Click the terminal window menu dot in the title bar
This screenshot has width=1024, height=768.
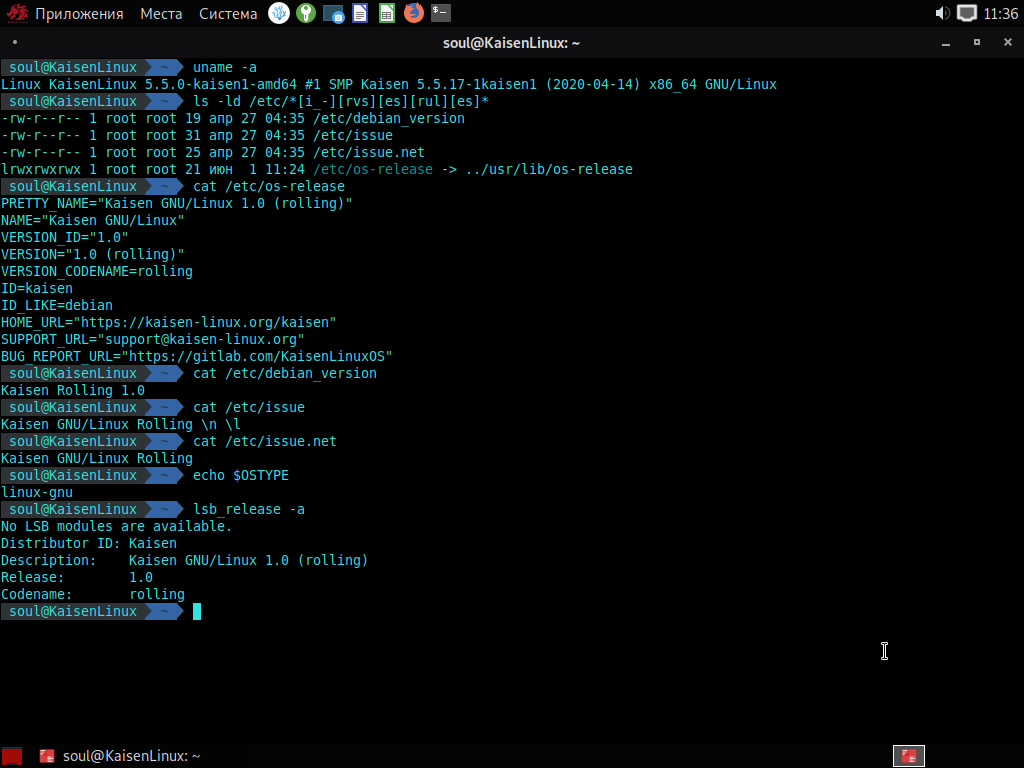(15, 42)
